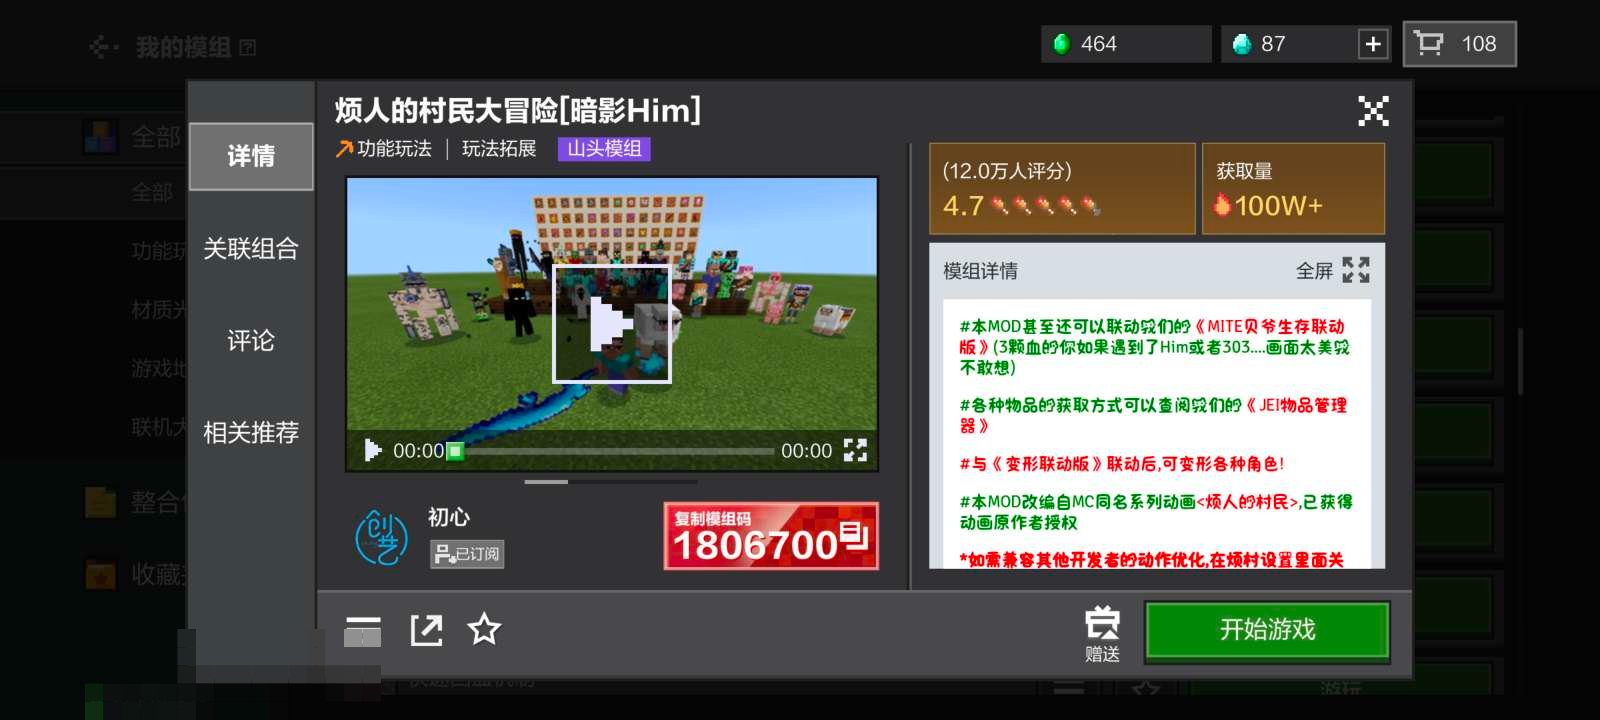The image size is (1600, 720).
Task: Click the storage box icon in bottom bar
Action: pos(362,631)
